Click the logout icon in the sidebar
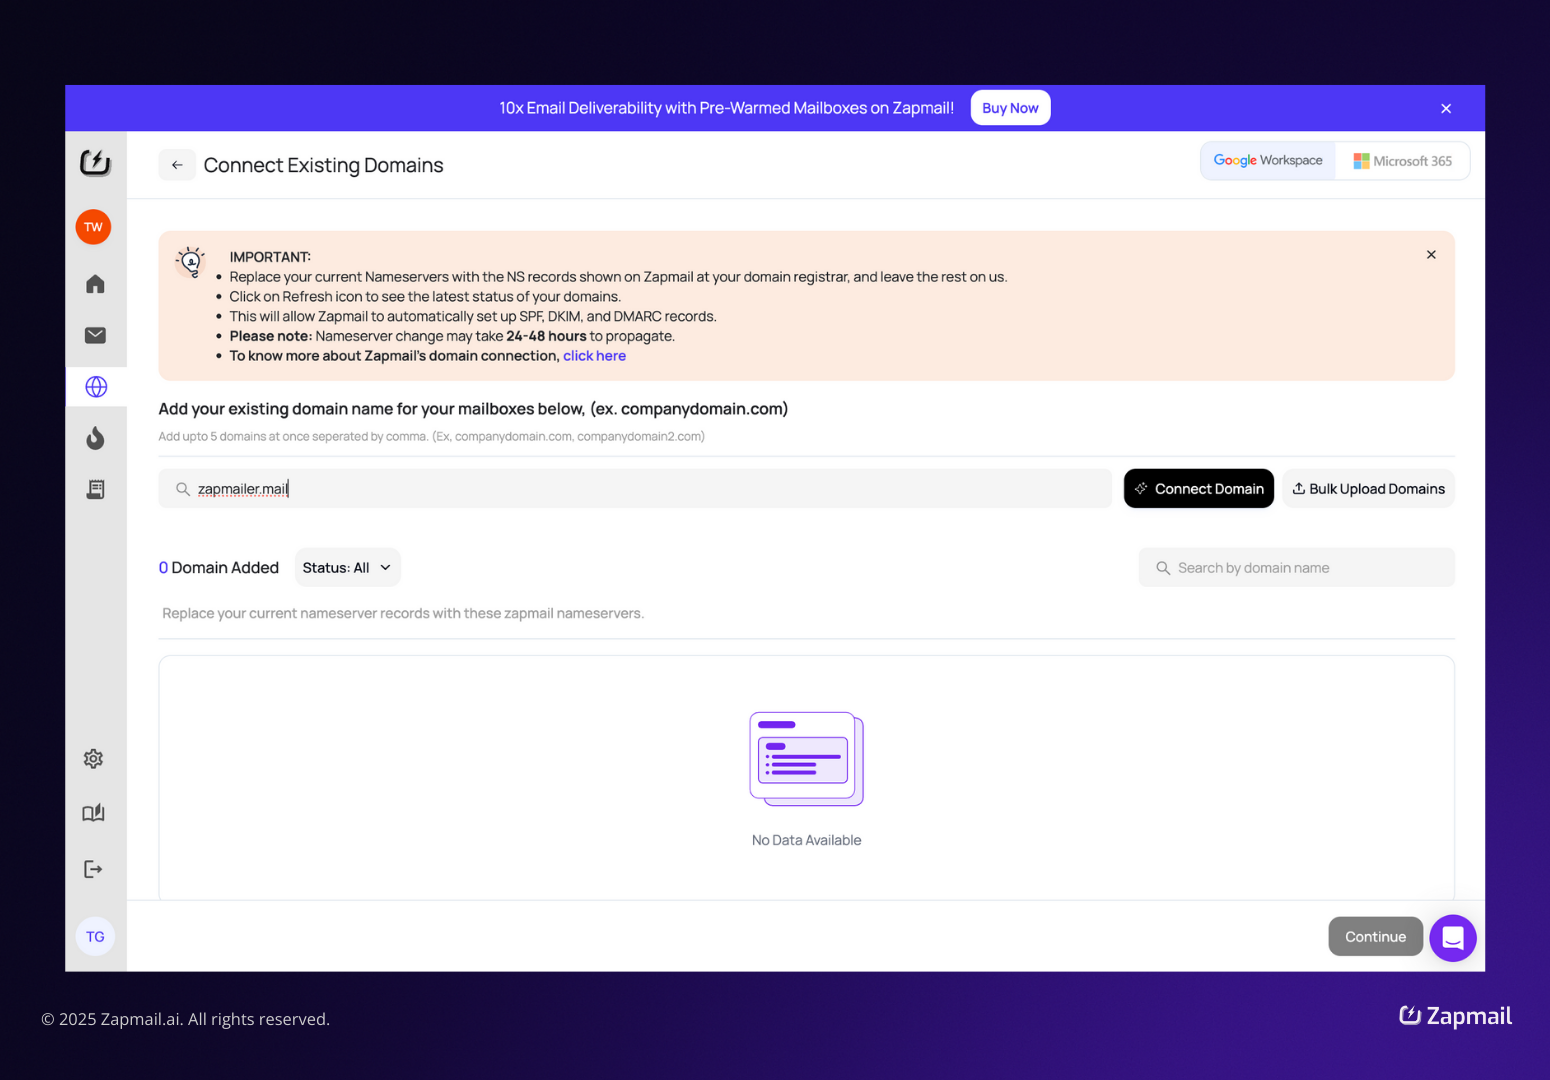 click(x=93, y=869)
